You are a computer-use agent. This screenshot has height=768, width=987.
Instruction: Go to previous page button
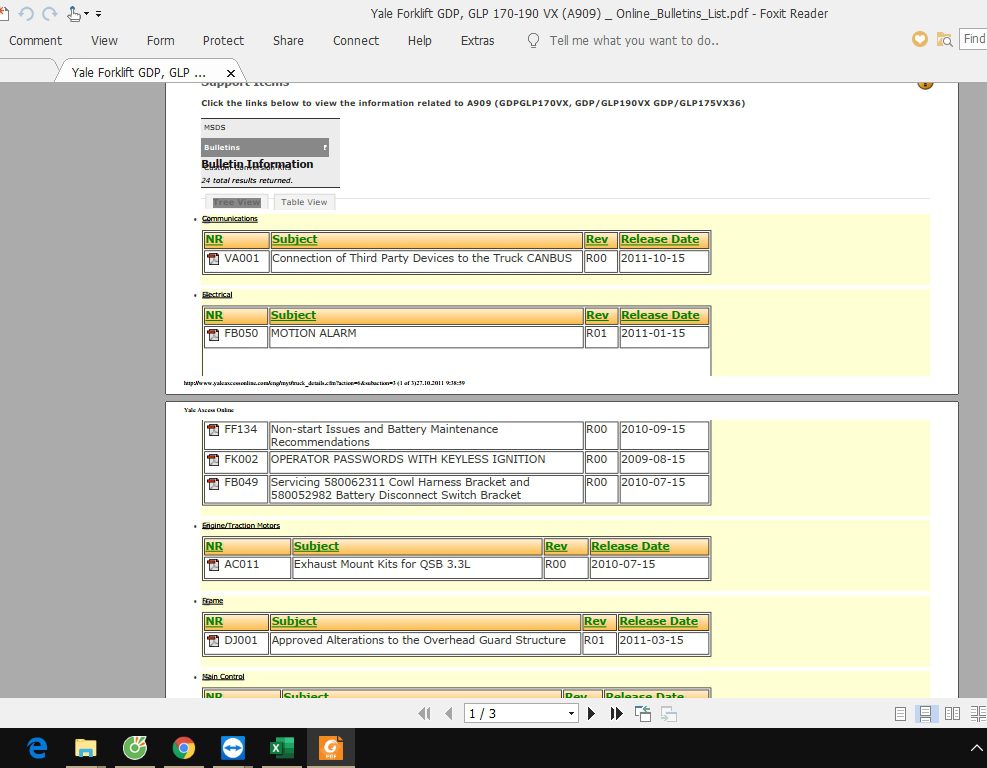(x=449, y=713)
